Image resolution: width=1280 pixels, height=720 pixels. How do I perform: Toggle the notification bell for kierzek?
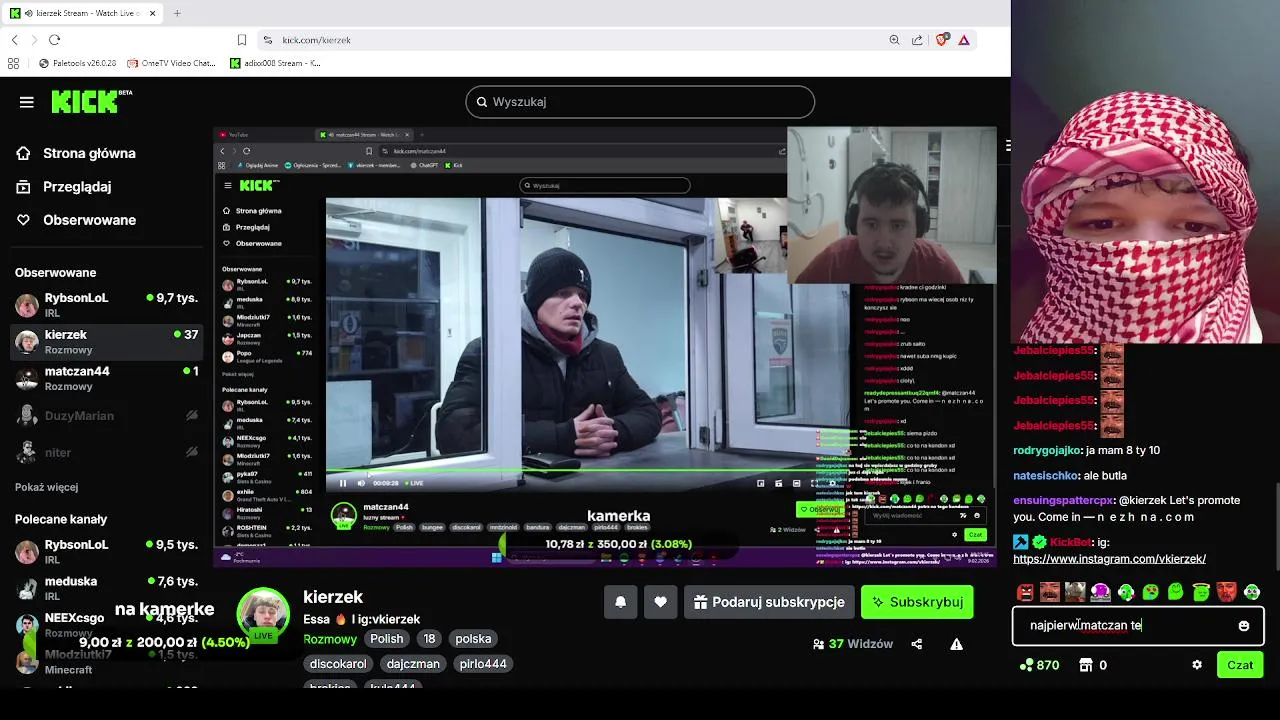coord(620,602)
